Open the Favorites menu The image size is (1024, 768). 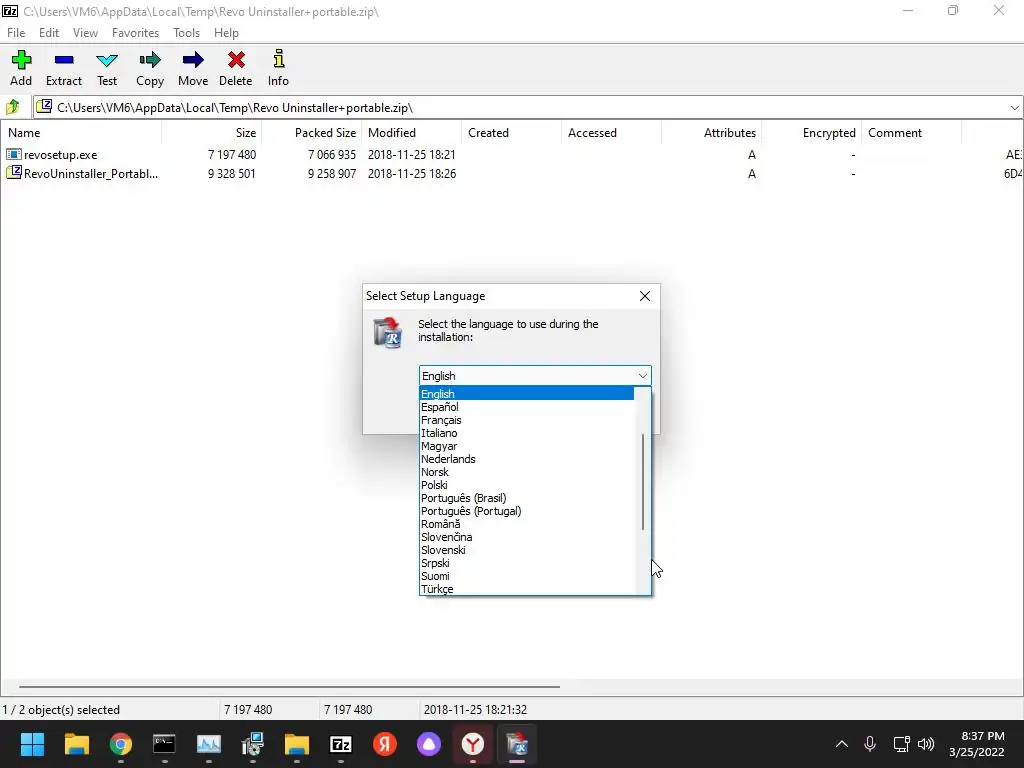(x=135, y=33)
